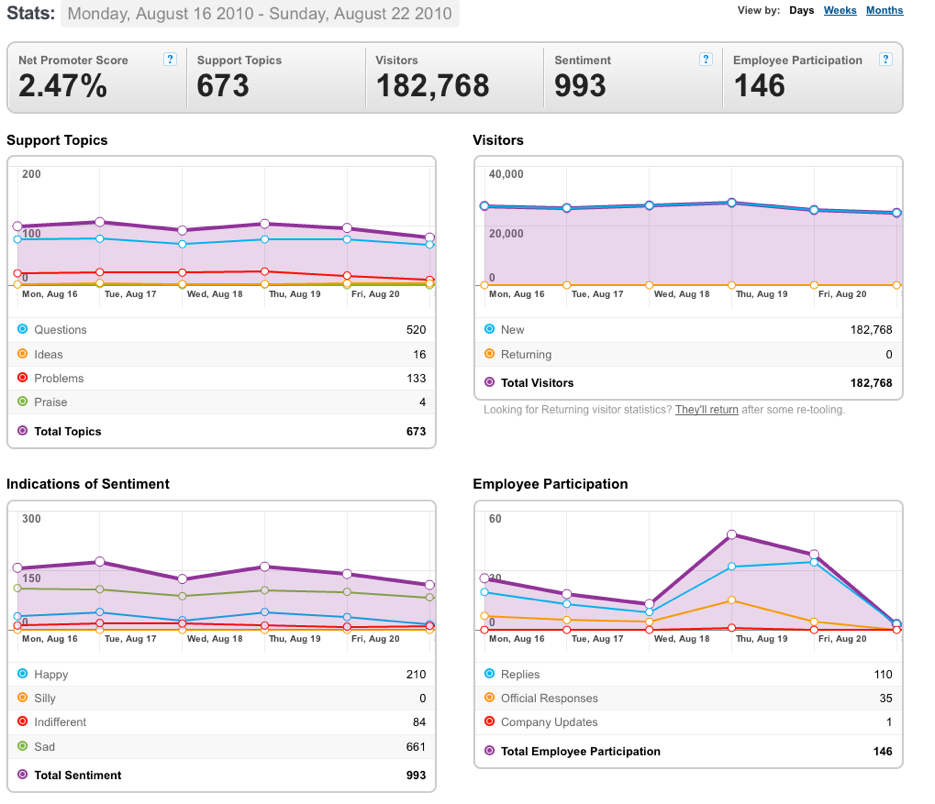Click the Official Responses orange marker

point(490,697)
